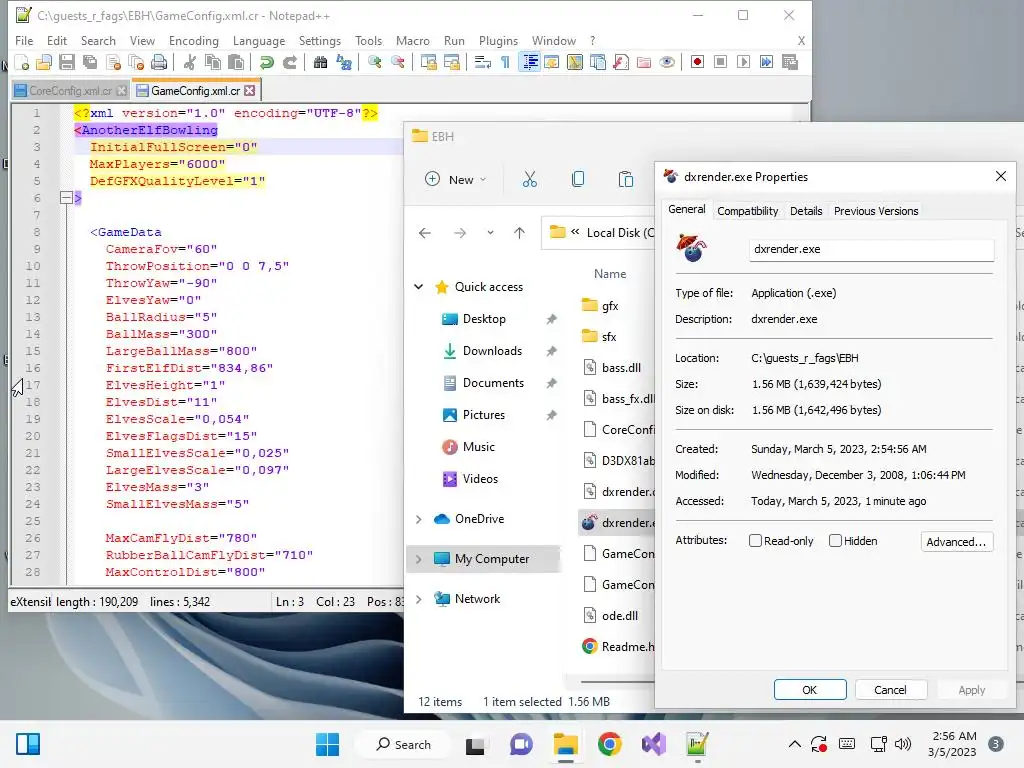Image resolution: width=1024 pixels, height=768 pixels.
Task: Click the Save All toolbar icon
Action: point(89,62)
